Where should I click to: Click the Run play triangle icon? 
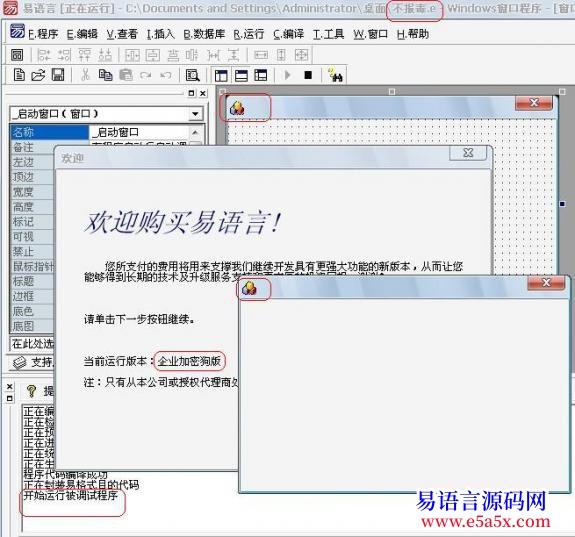coord(288,75)
